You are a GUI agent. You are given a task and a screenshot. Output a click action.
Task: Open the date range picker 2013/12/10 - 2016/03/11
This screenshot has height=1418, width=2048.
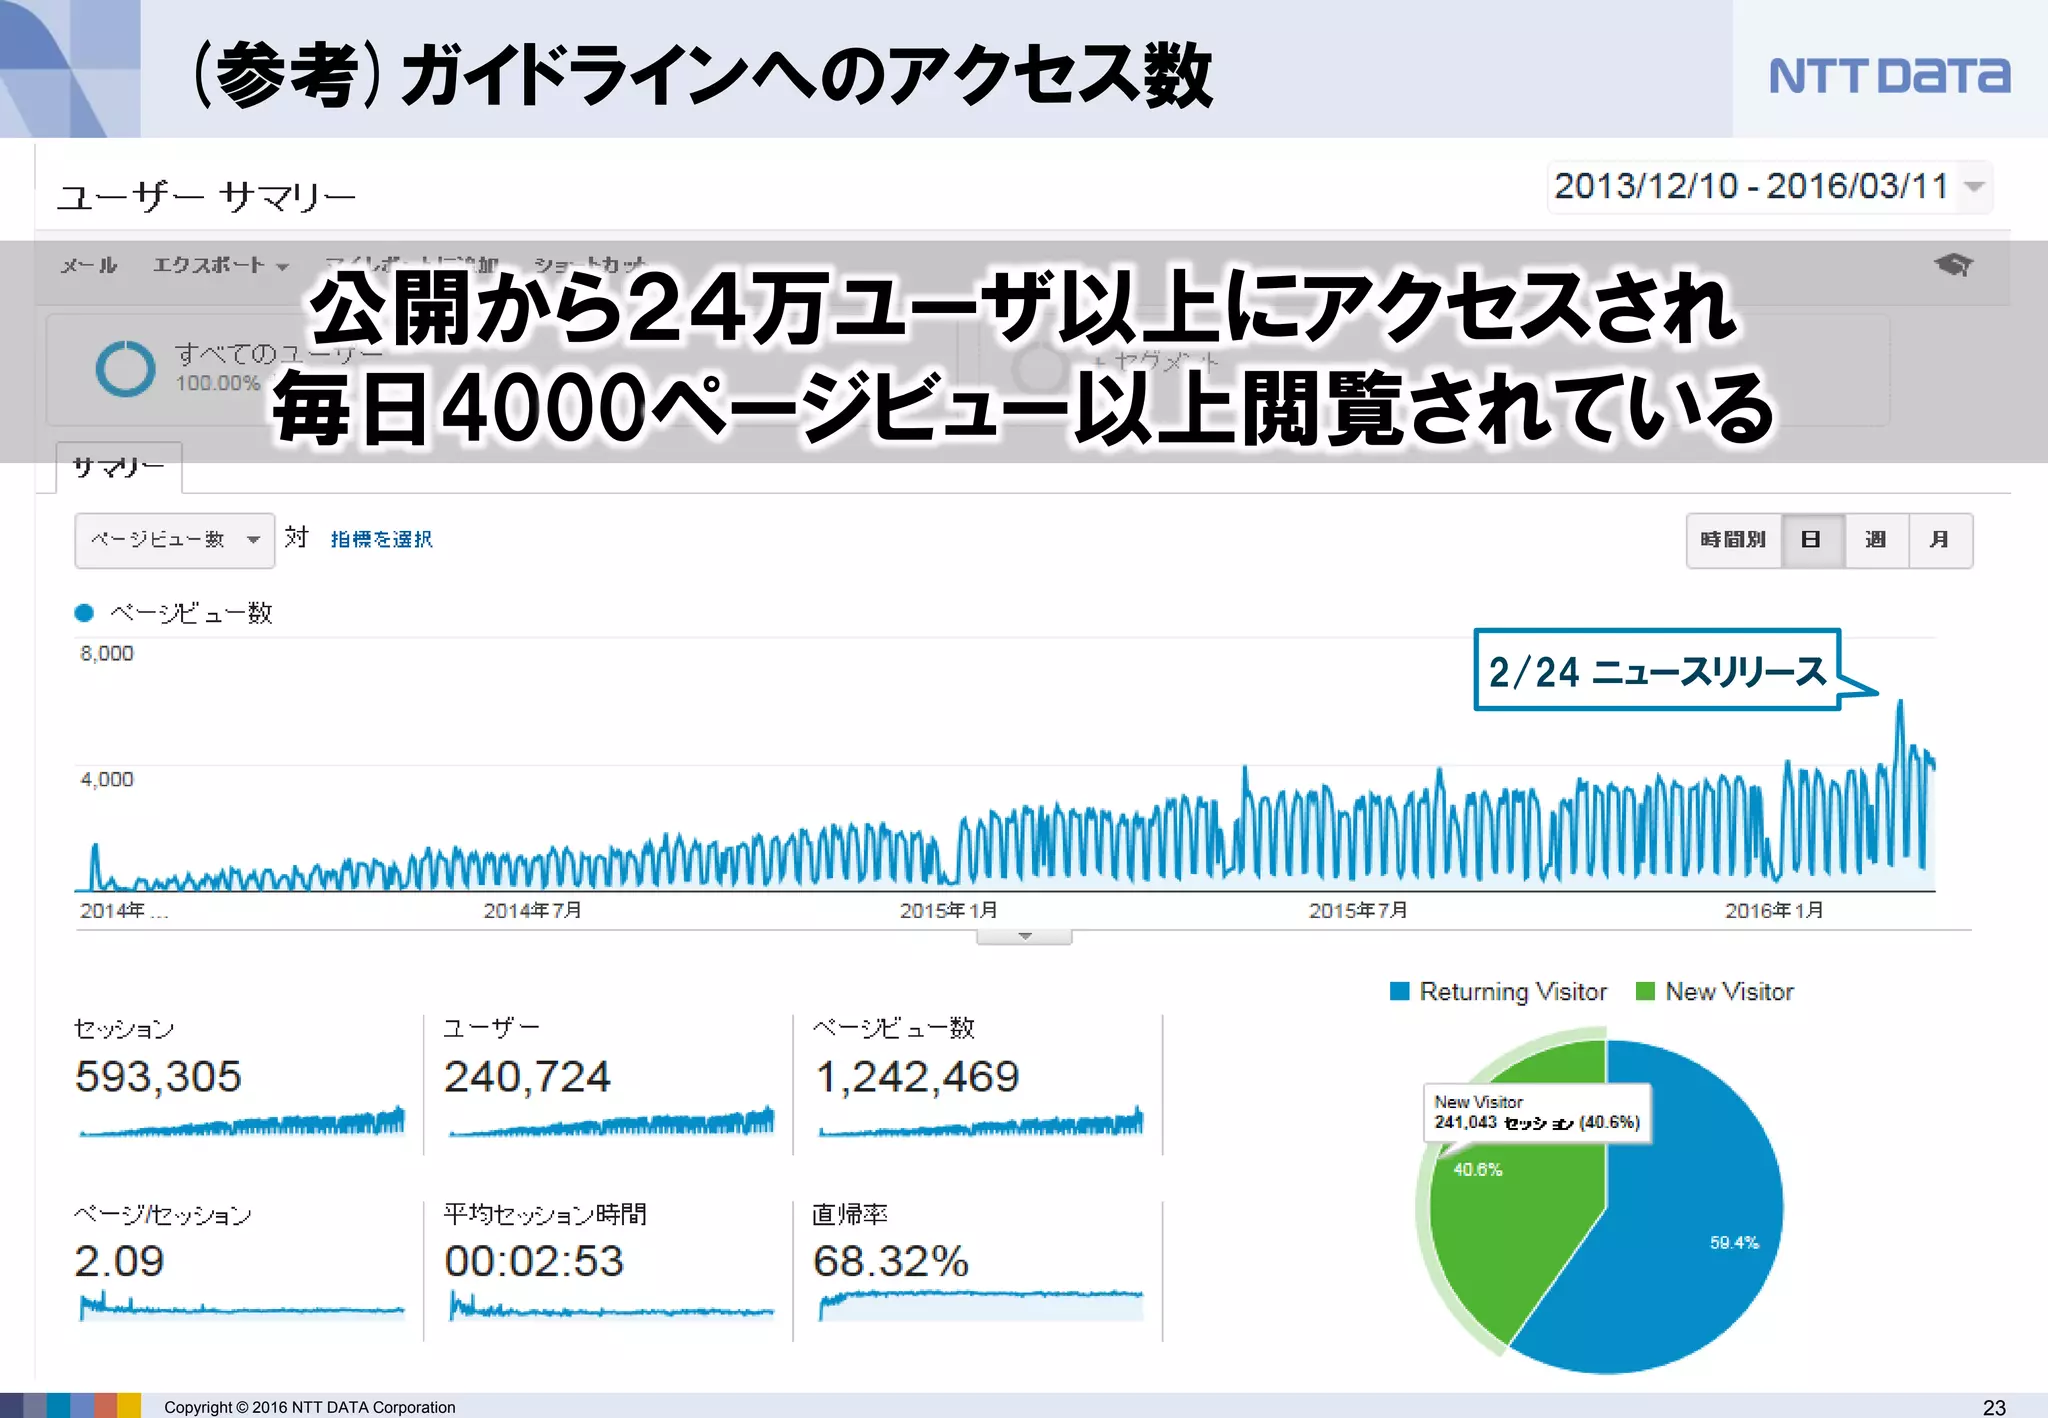coord(1769,187)
